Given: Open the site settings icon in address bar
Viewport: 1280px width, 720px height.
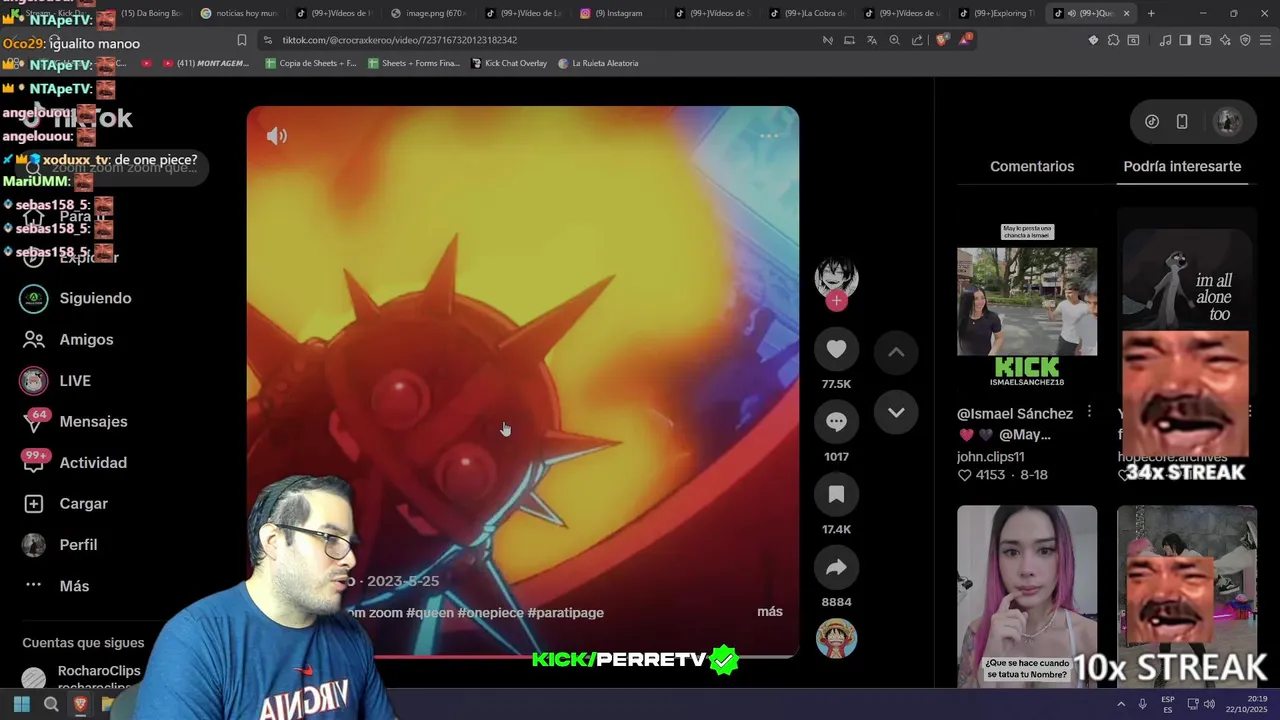Looking at the screenshot, I should pyautogui.click(x=267, y=40).
